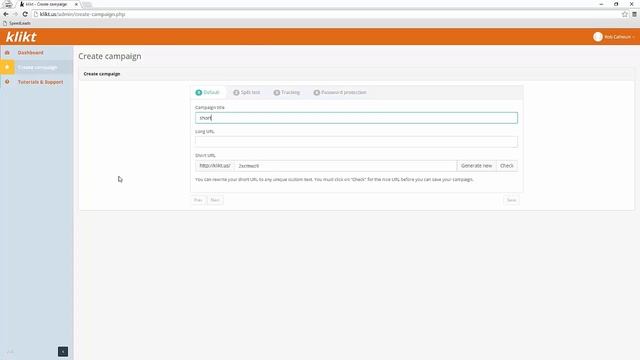Viewport: 640px width, 360px height.
Task: Open the user account dropdown
Action: [x=619, y=37]
